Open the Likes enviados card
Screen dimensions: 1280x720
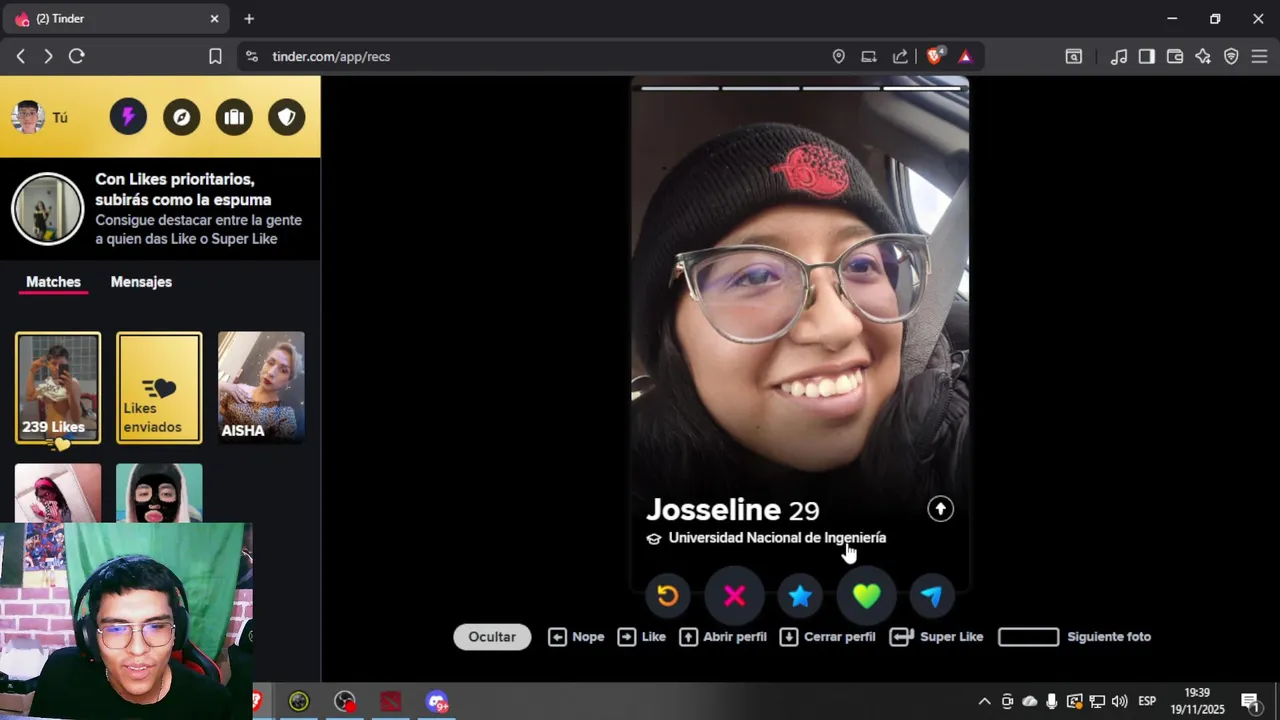(159, 388)
